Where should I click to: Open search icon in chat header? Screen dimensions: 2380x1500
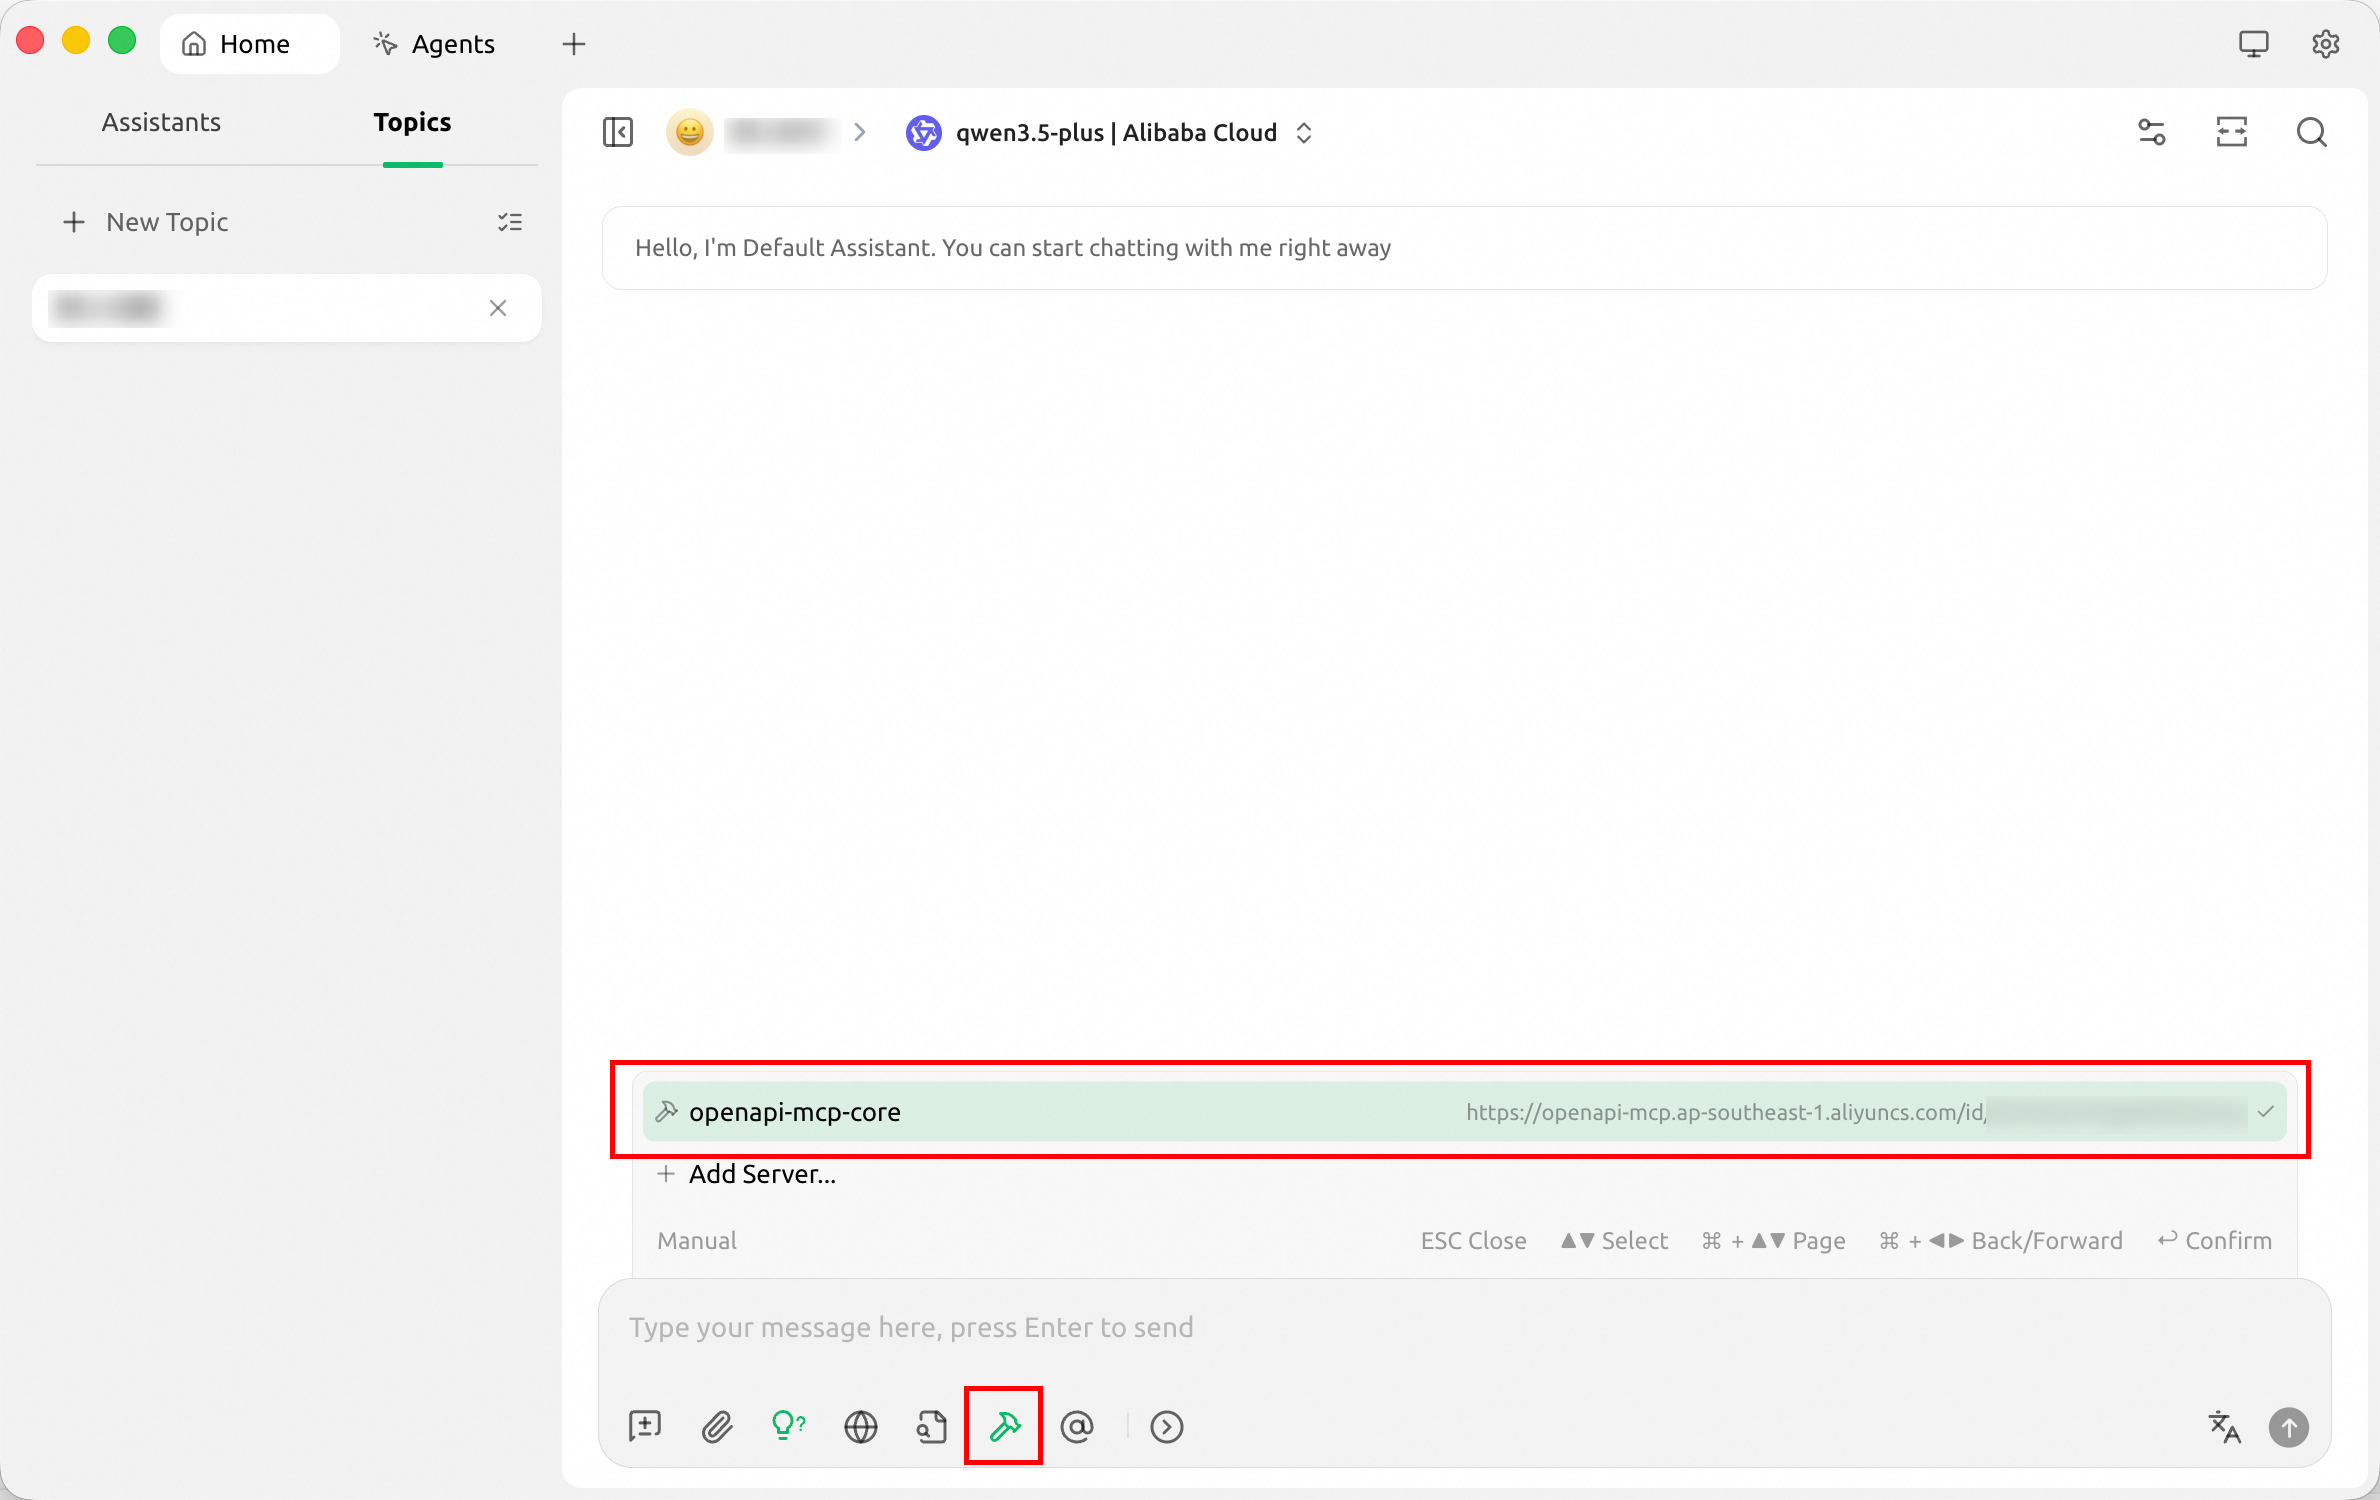(x=2311, y=132)
